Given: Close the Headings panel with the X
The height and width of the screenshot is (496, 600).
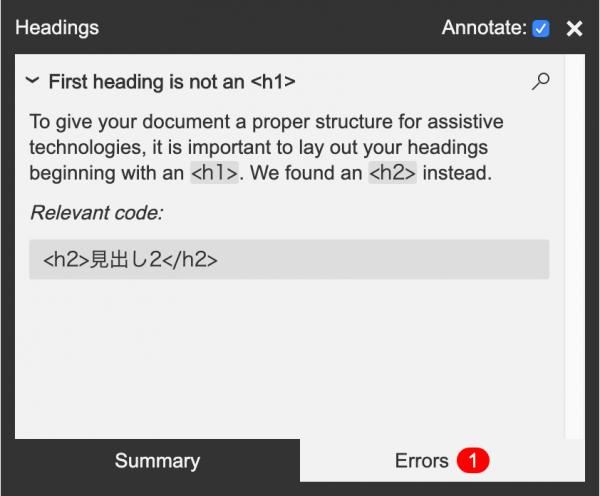Looking at the screenshot, I should pyautogui.click(x=574, y=29).
